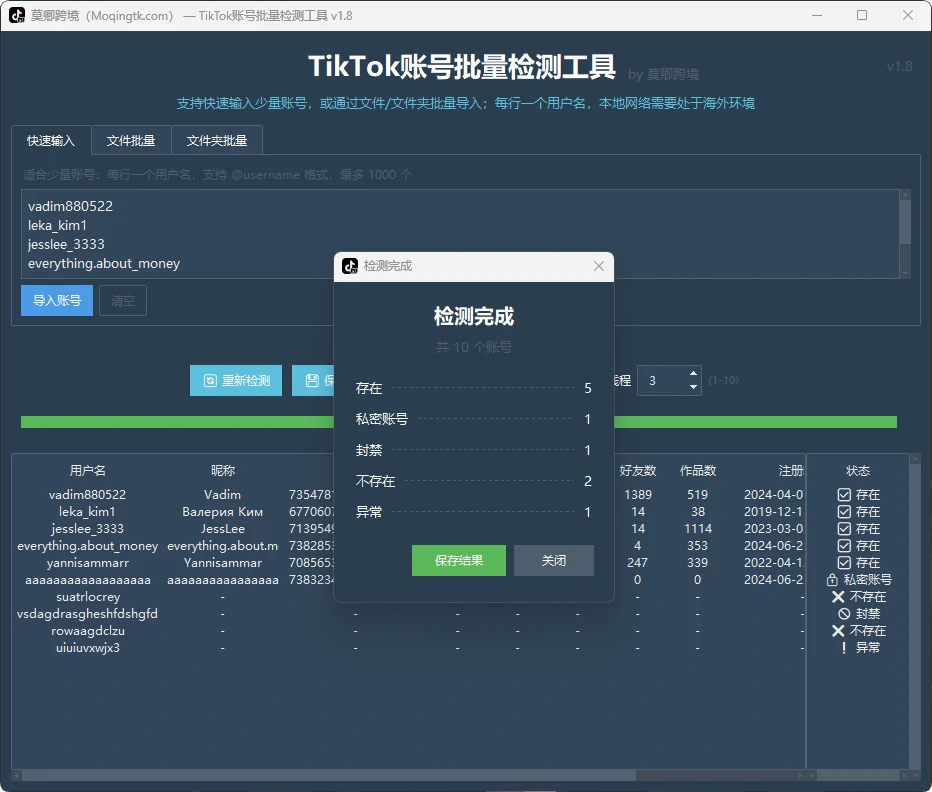Minimize the application window
Image resolution: width=932 pixels, height=792 pixels.
click(x=817, y=15)
